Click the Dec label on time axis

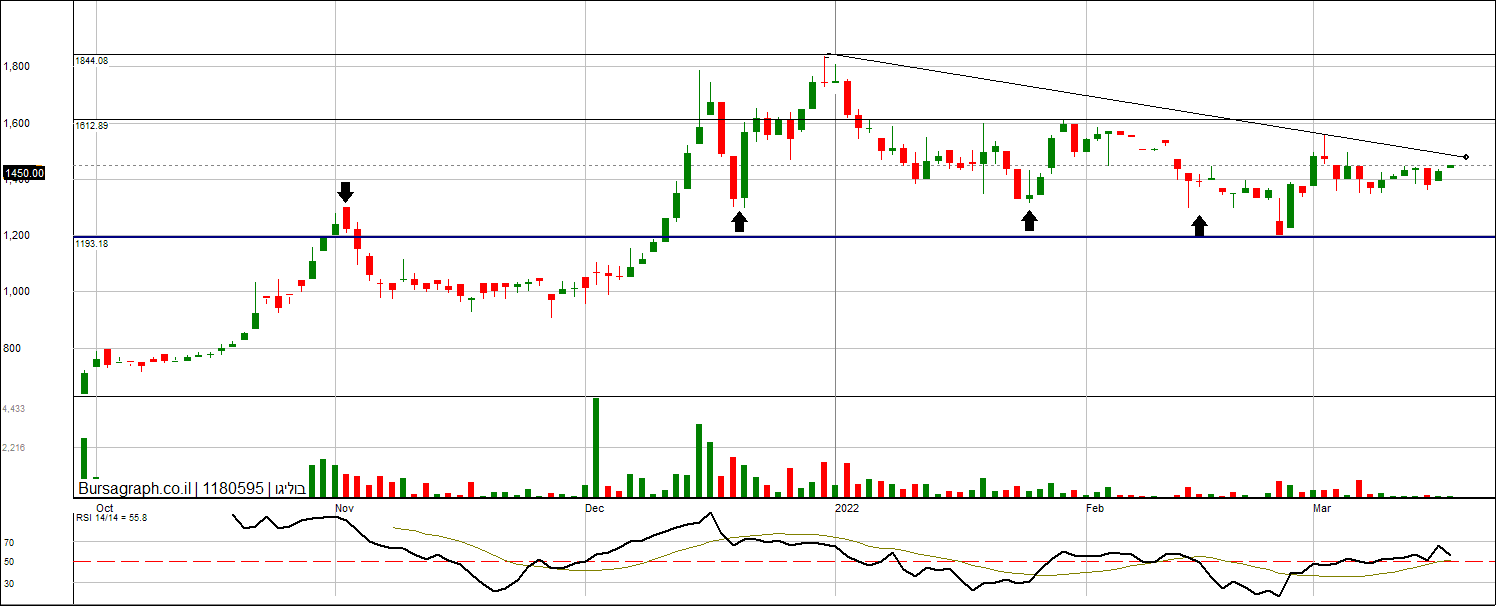(x=595, y=508)
